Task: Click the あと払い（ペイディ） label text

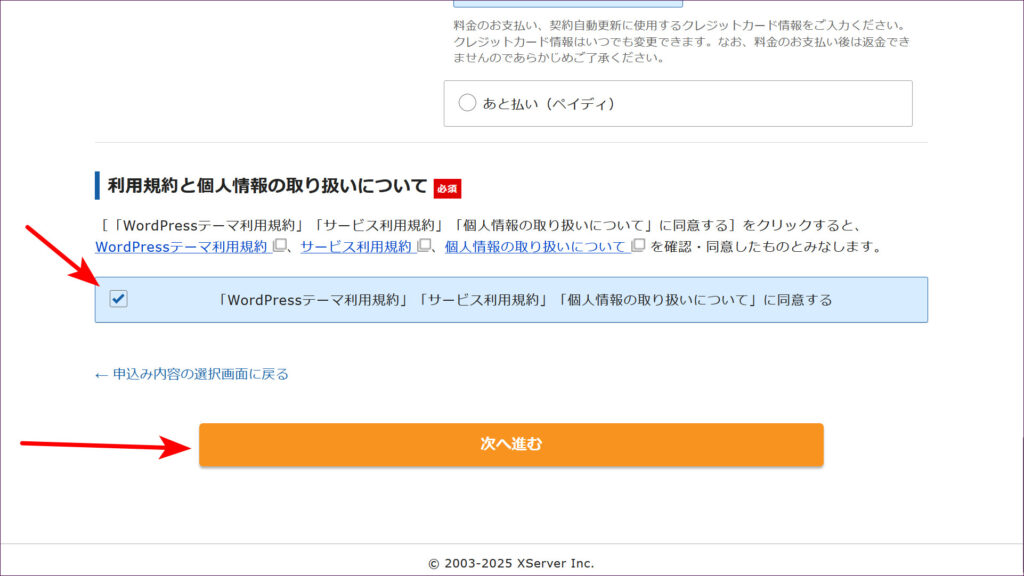Action: (x=548, y=103)
